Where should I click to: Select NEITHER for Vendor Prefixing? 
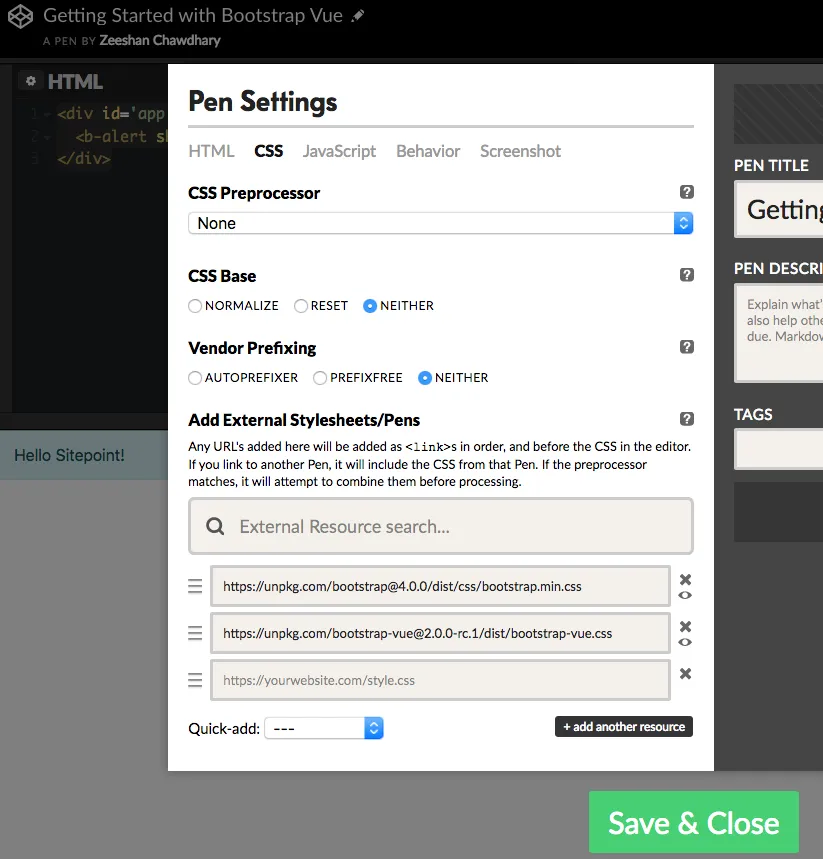point(425,378)
